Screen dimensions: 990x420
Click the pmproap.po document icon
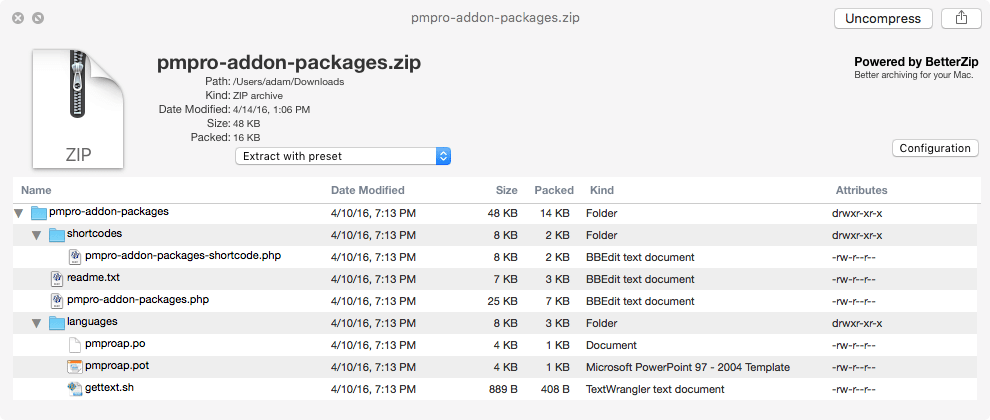(76, 345)
